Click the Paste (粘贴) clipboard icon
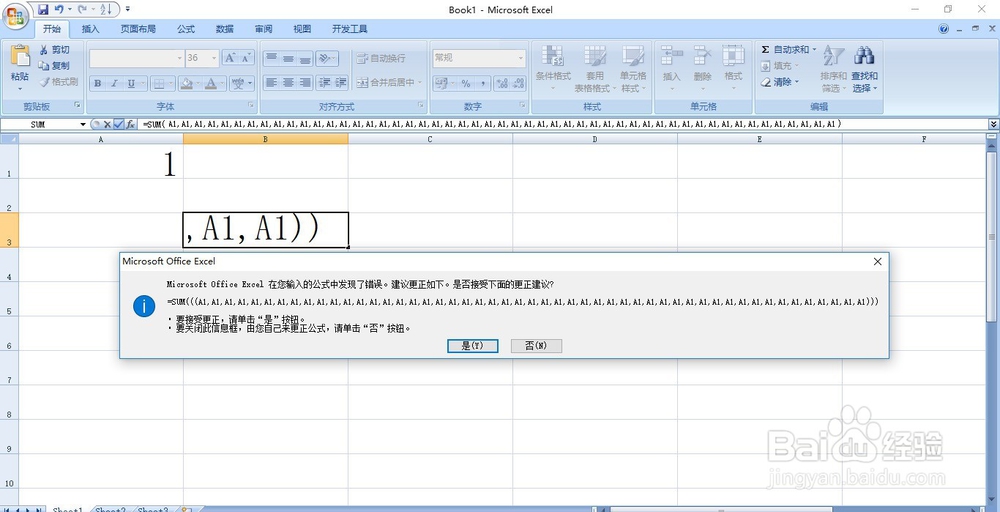The height and width of the screenshot is (512, 1000). coord(20,56)
